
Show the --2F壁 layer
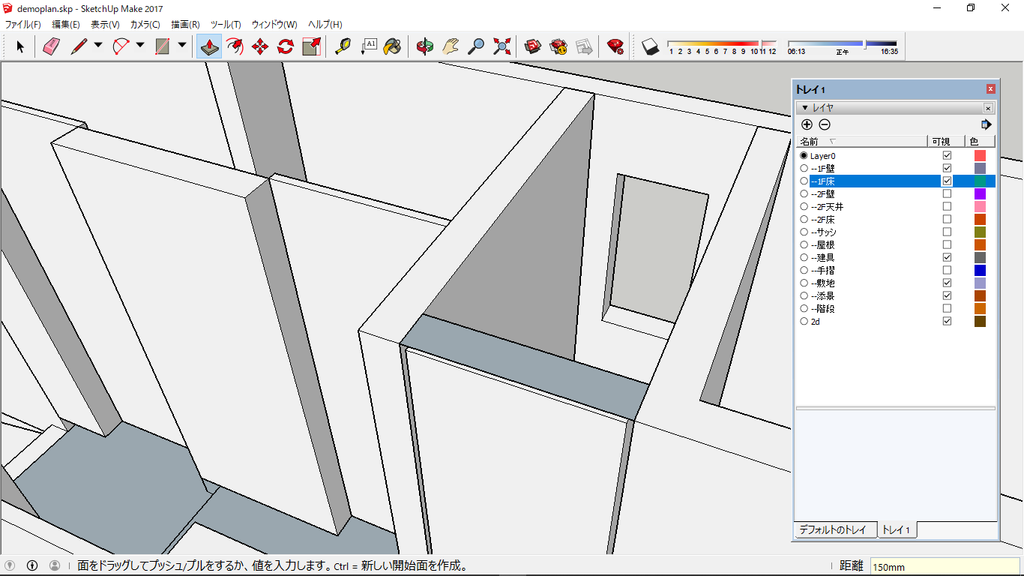pyautogui.click(x=947, y=194)
